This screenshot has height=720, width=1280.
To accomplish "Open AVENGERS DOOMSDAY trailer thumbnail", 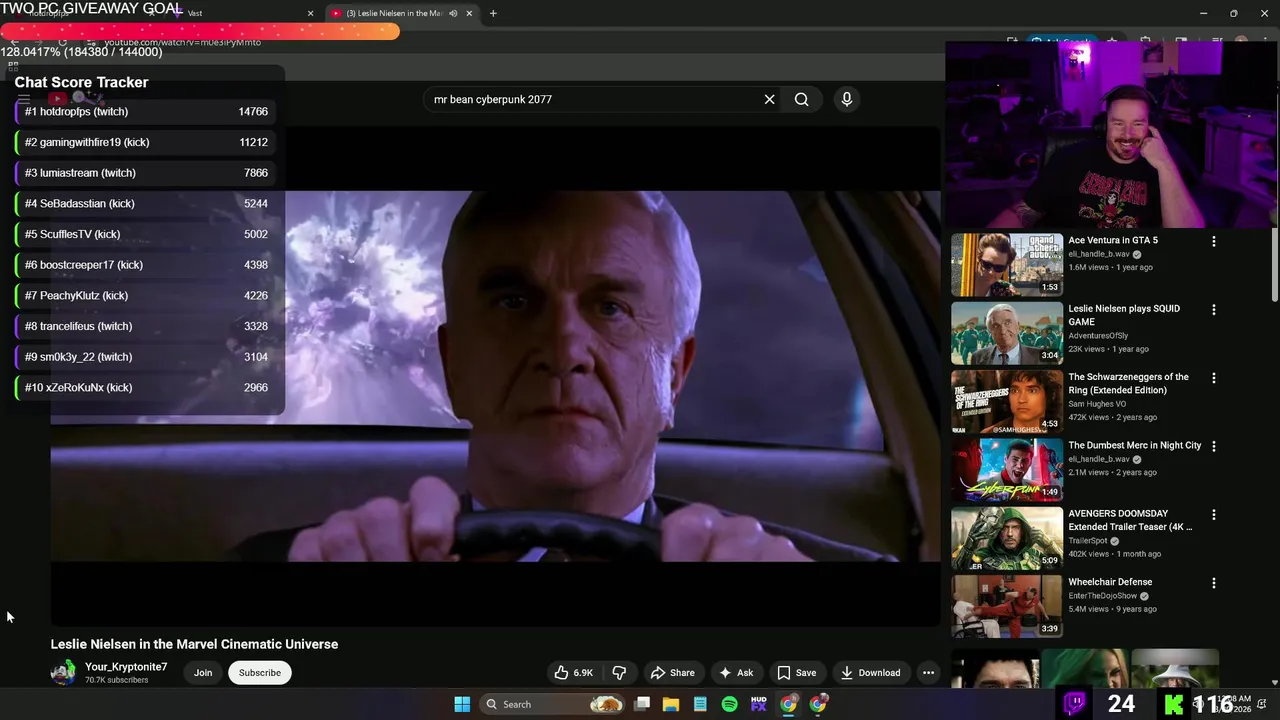I will pyautogui.click(x=1007, y=538).
